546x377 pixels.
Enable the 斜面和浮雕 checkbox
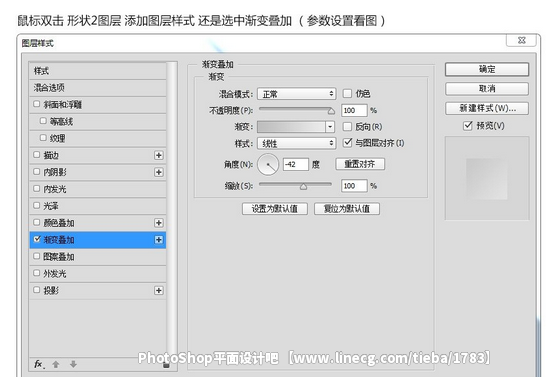[37, 104]
